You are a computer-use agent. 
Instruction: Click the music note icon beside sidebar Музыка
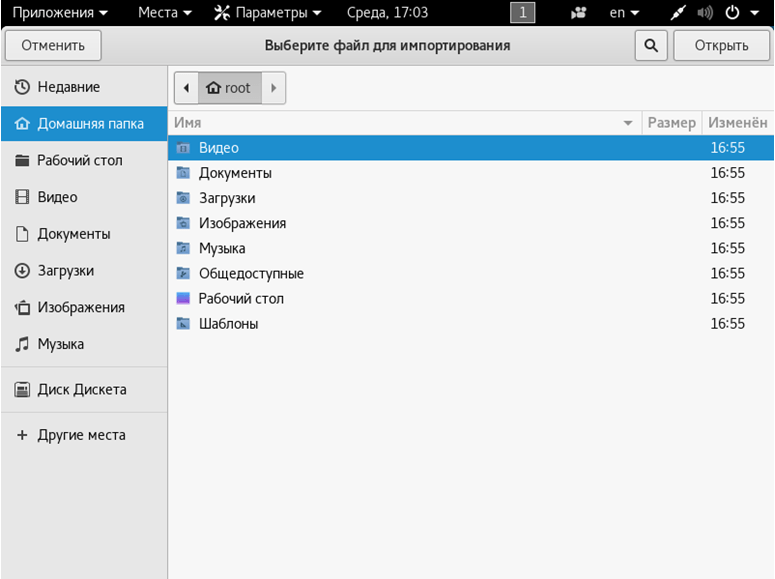click(x=22, y=344)
